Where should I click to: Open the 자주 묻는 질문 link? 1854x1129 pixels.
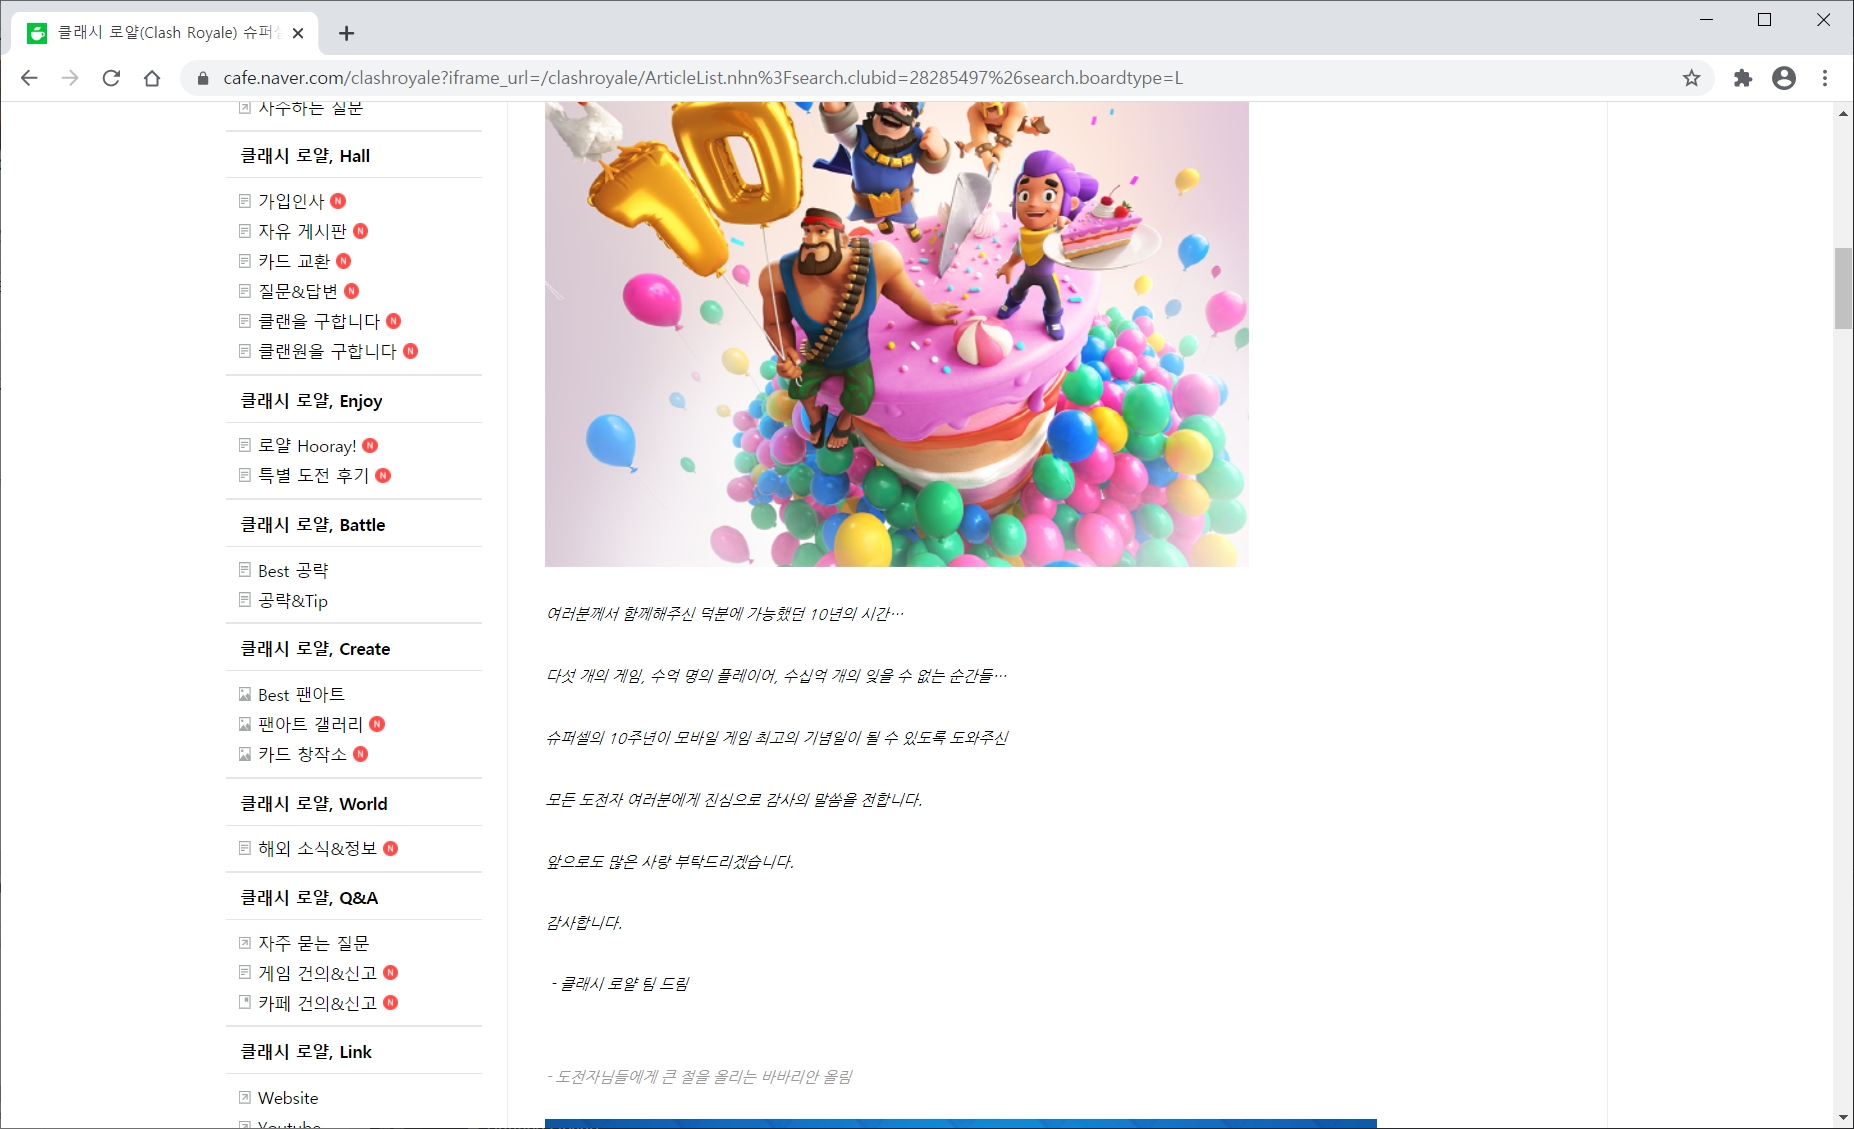click(x=313, y=943)
